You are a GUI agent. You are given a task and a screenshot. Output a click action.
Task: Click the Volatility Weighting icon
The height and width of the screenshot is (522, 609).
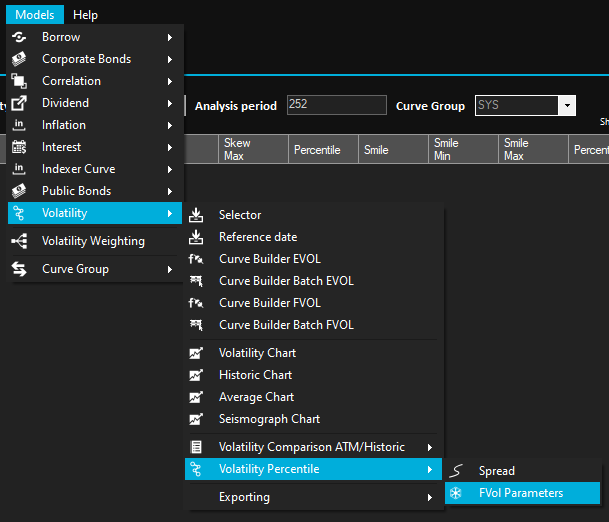[x=19, y=241]
